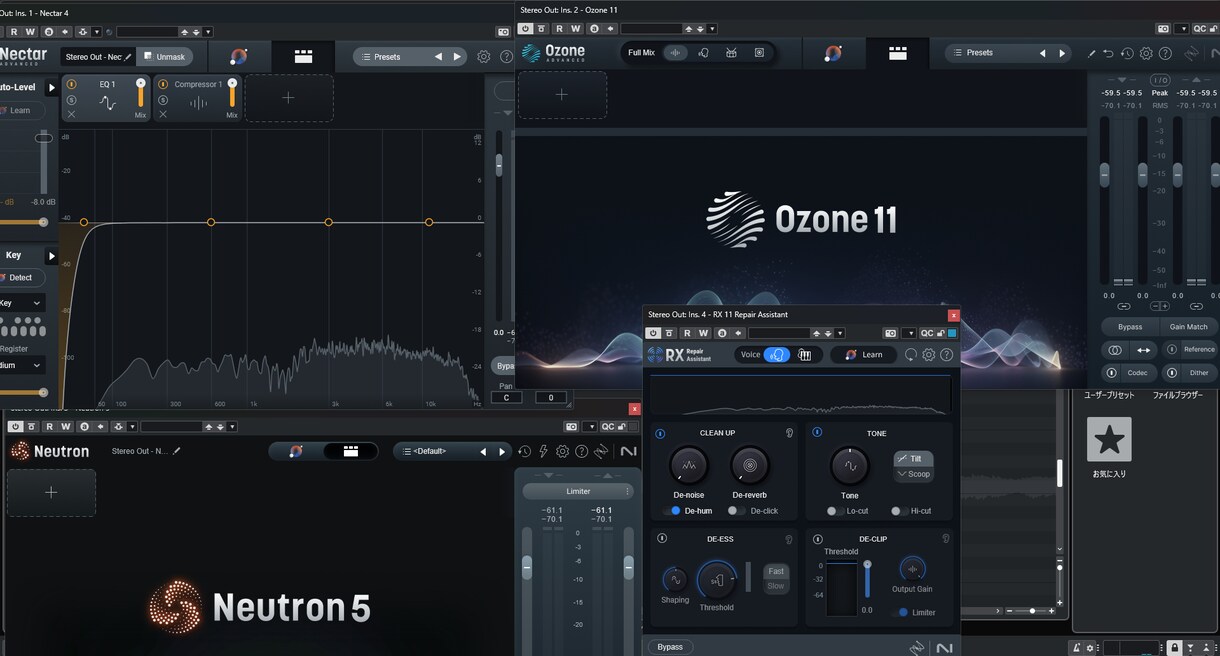
Task: Switch to the modules view tab in Nectar
Action: pos(303,57)
